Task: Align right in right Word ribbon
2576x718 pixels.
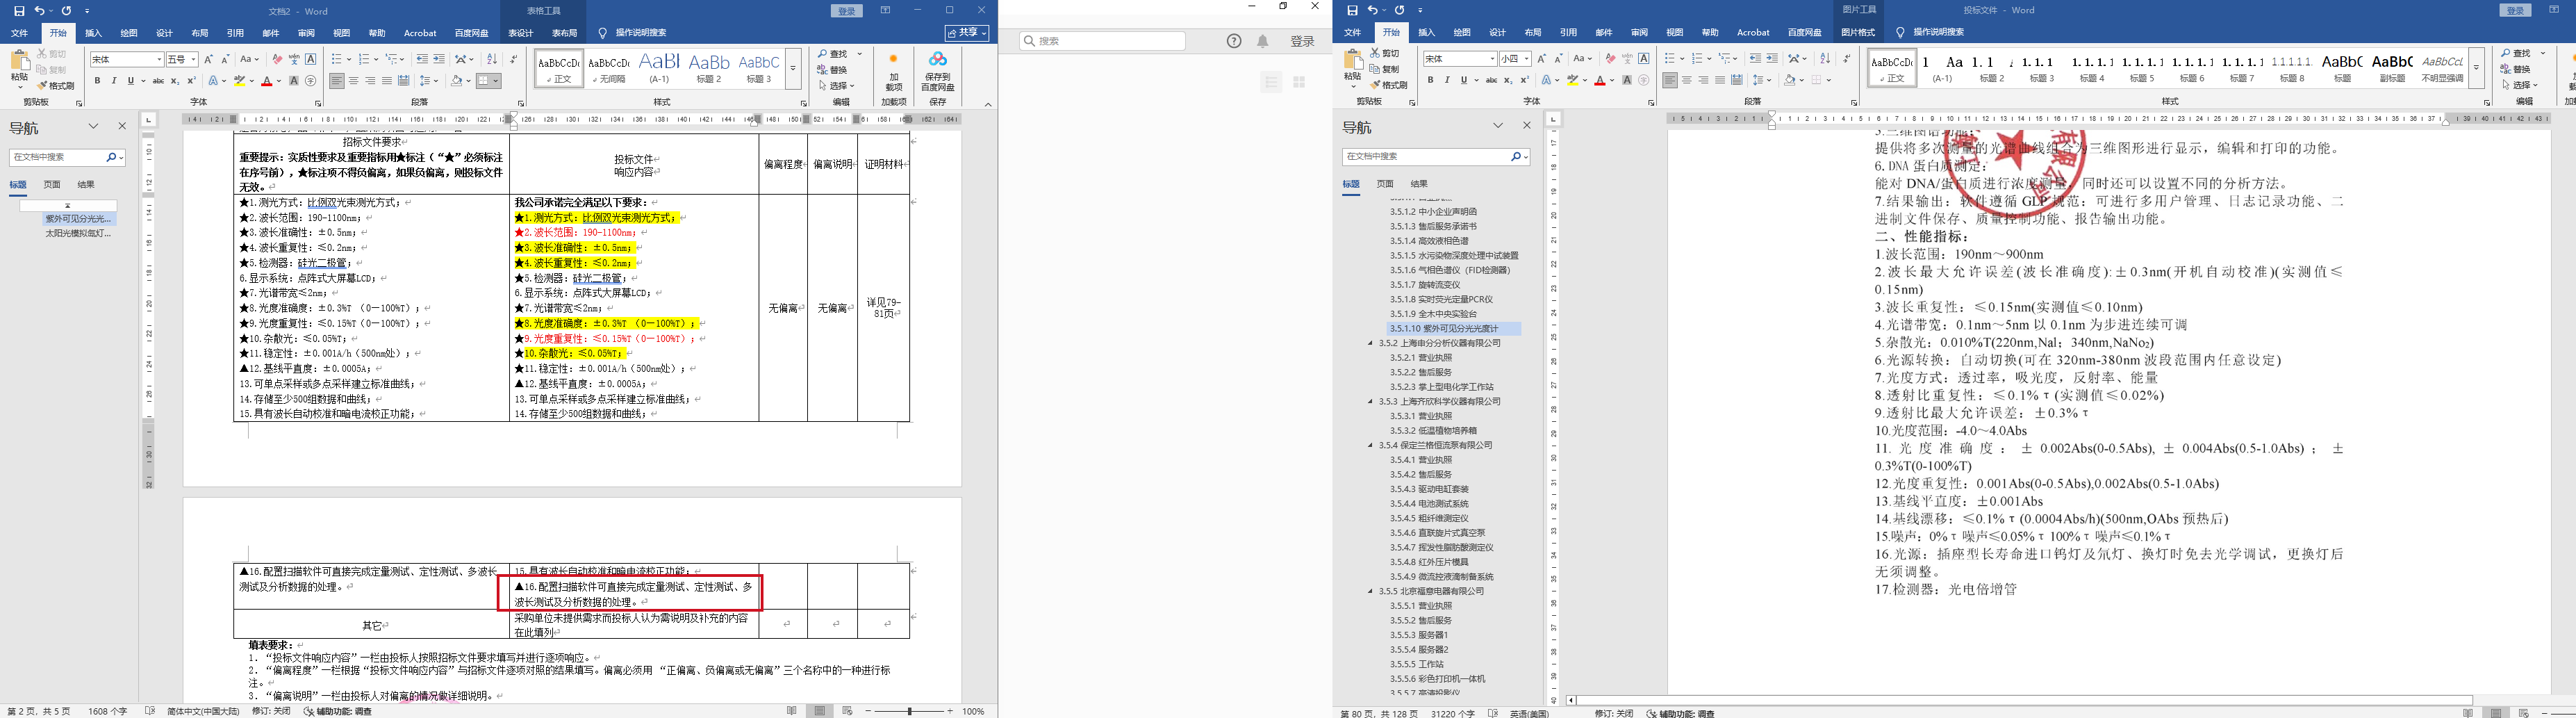Action: (1703, 80)
